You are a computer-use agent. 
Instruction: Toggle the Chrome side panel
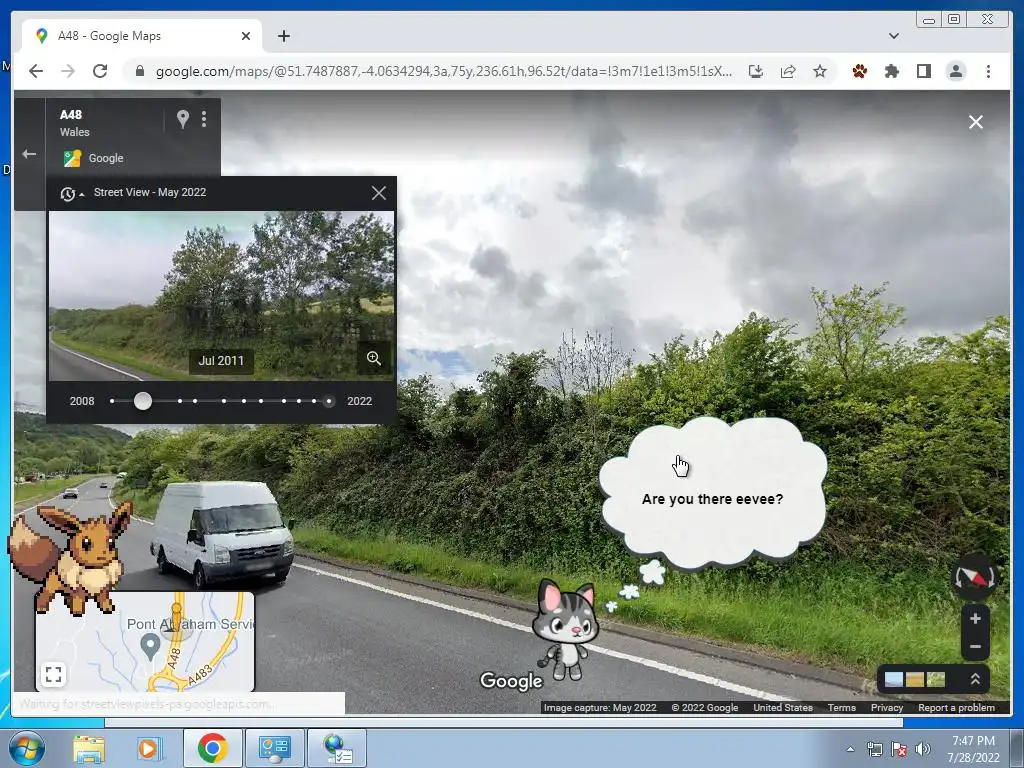coord(923,71)
